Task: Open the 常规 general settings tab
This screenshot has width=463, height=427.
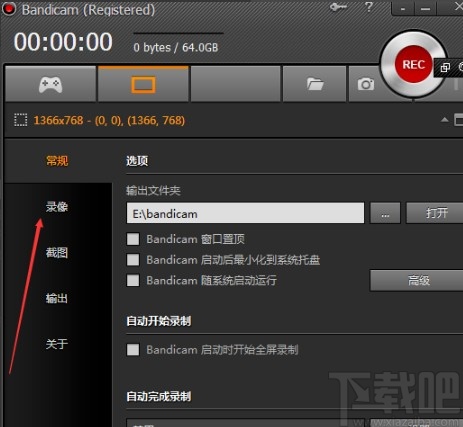Action: (57, 161)
